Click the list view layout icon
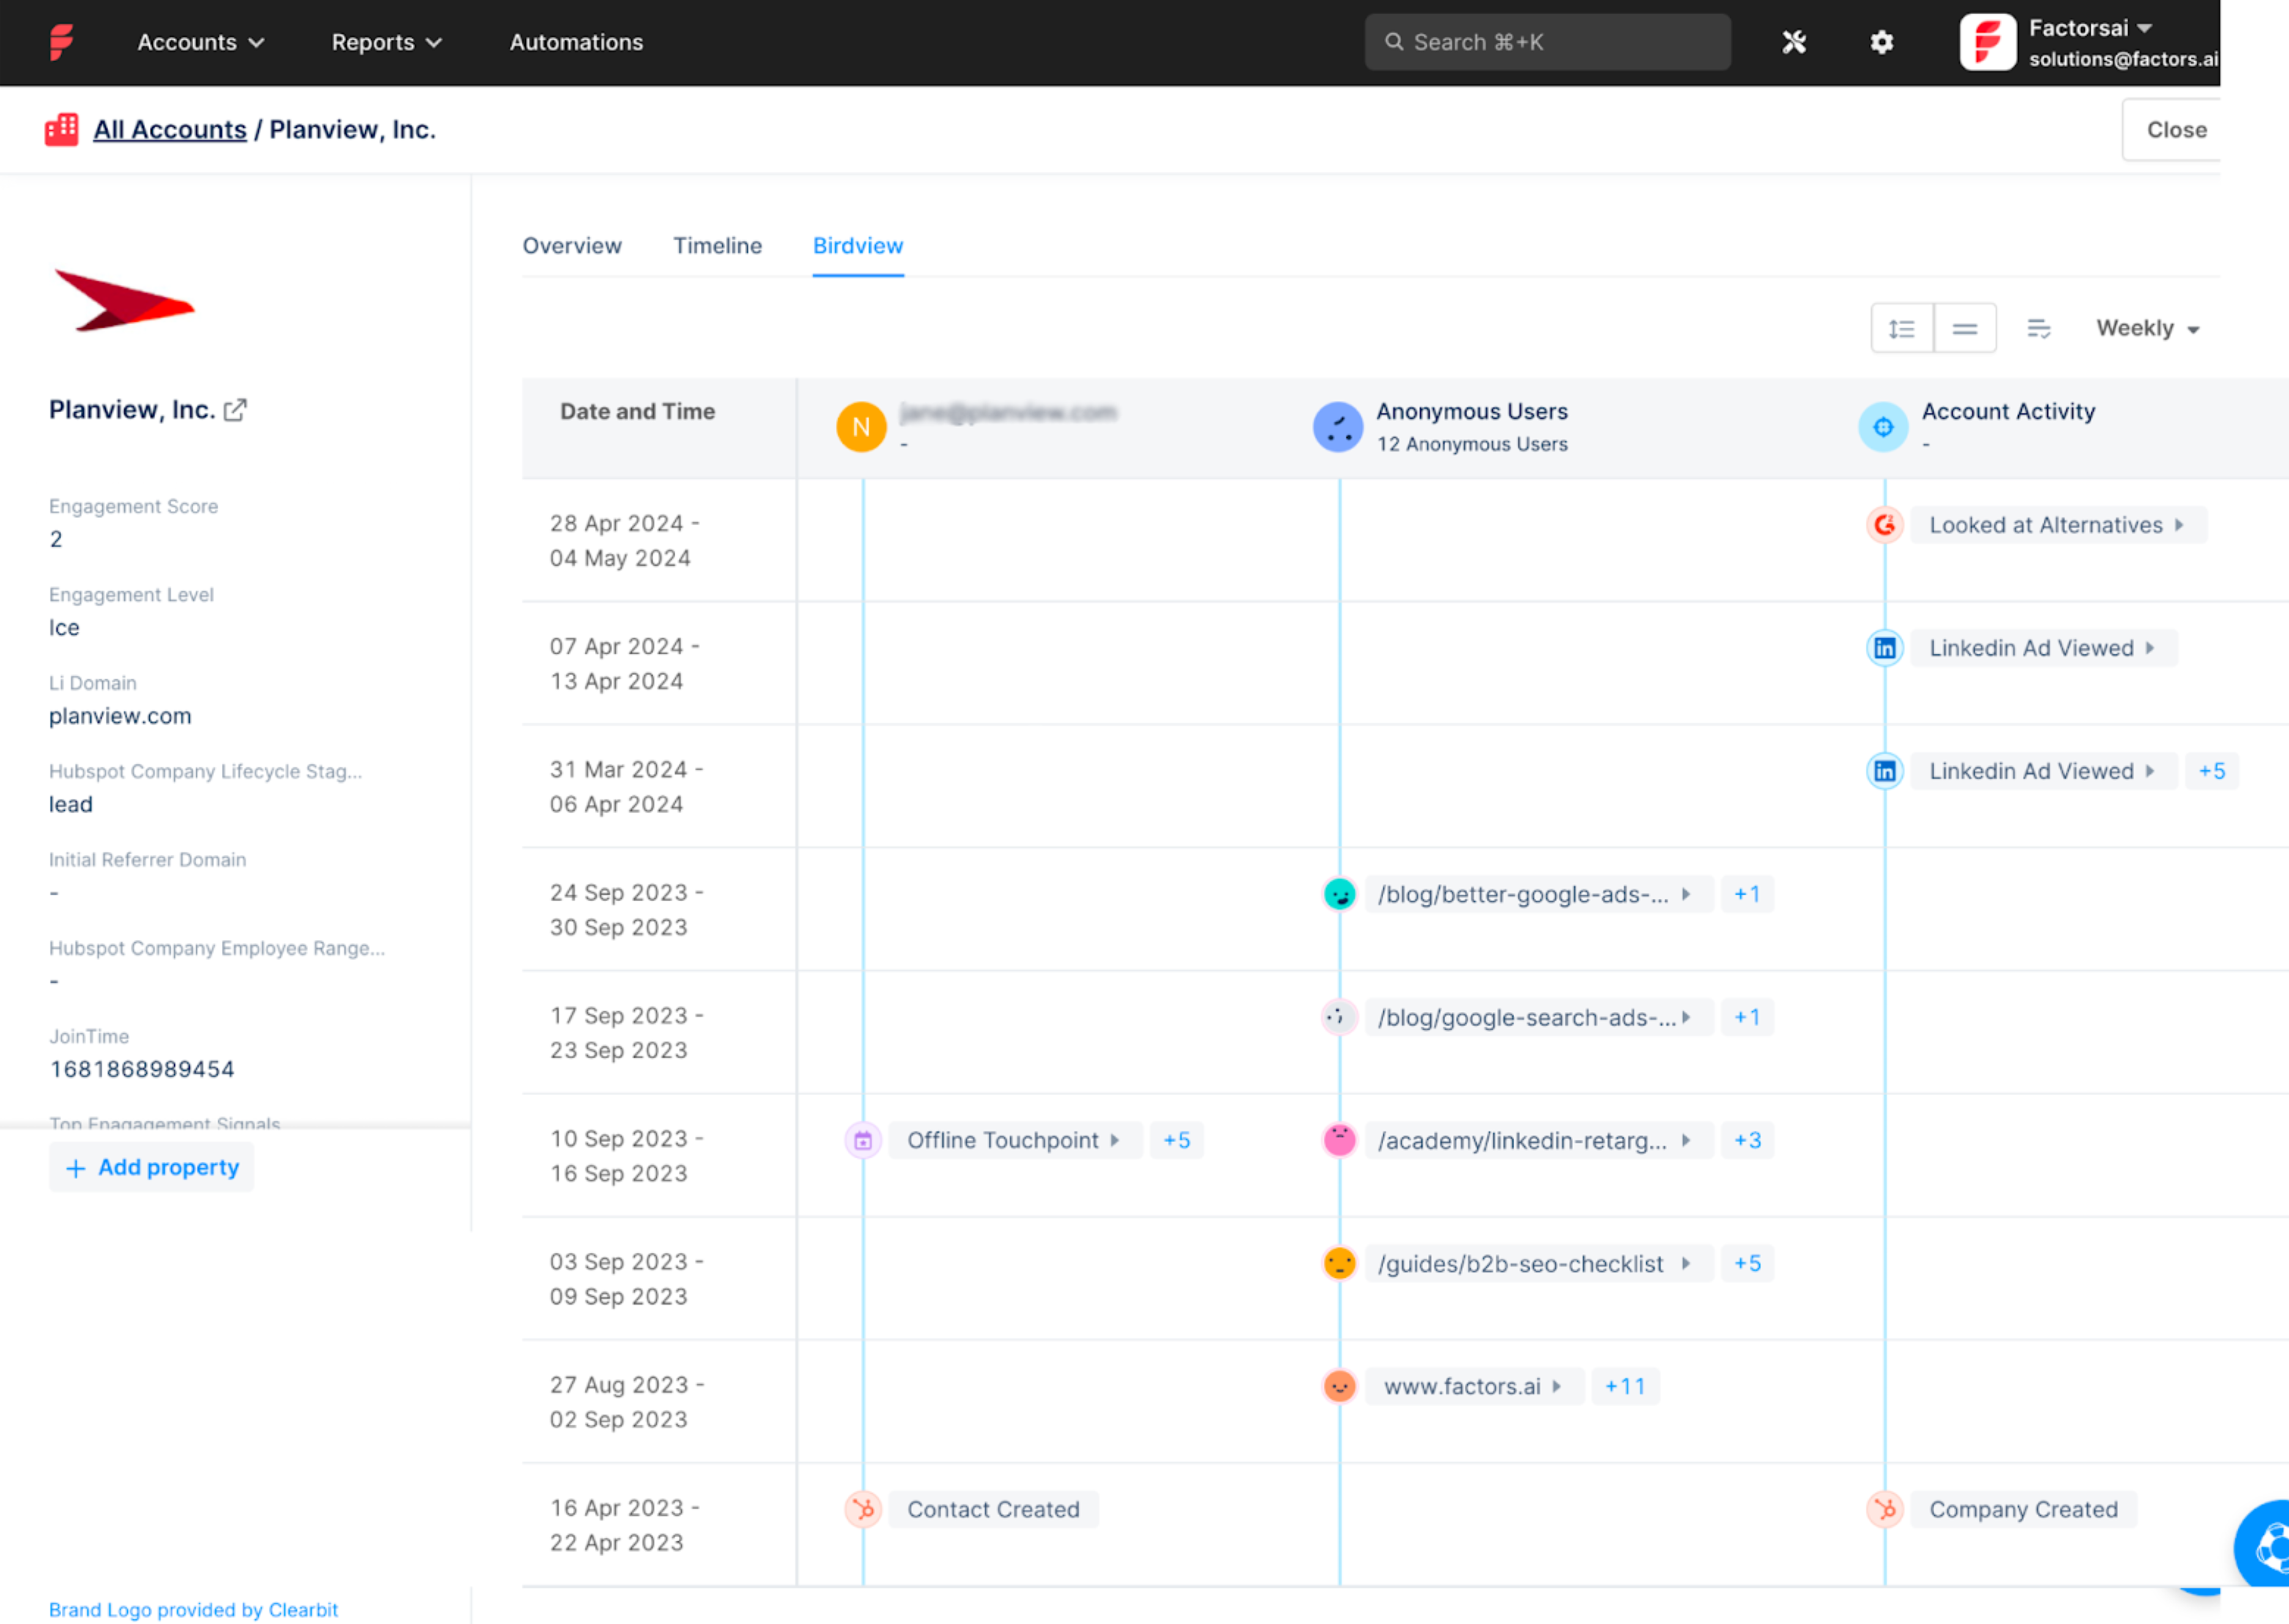Image resolution: width=2289 pixels, height=1624 pixels. tap(1903, 329)
